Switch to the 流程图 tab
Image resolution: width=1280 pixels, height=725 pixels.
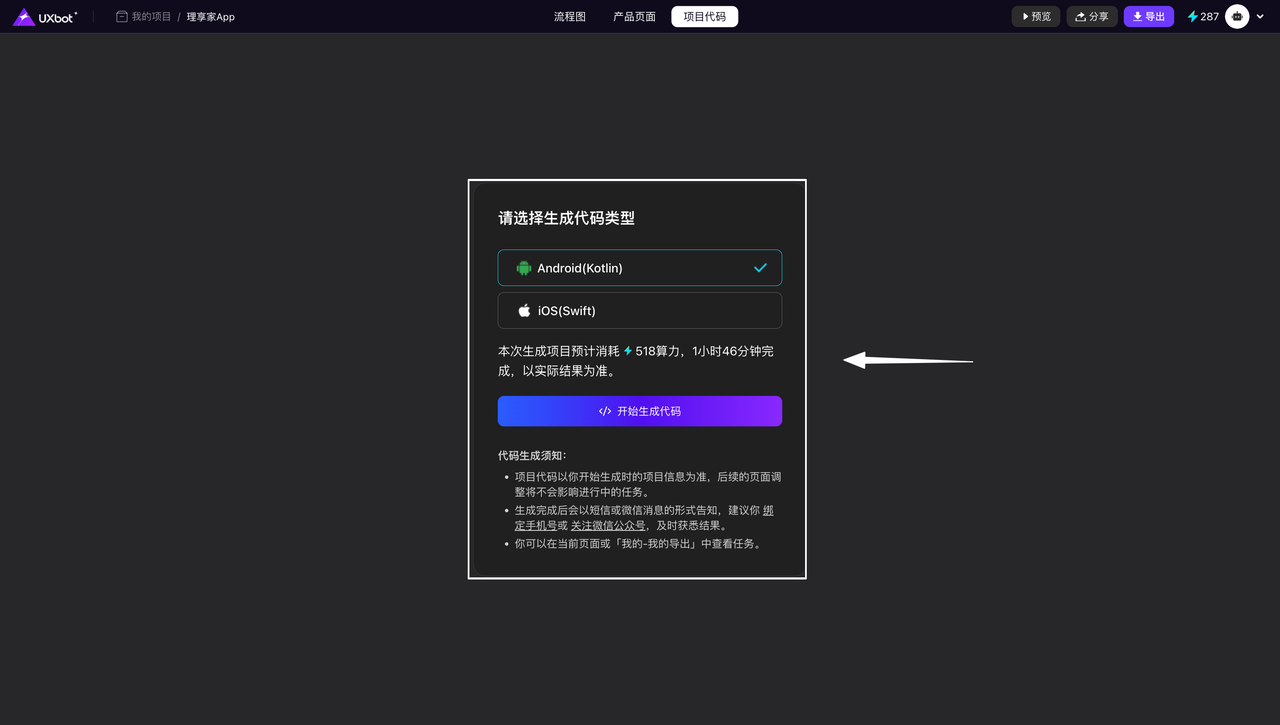(570, 17)
